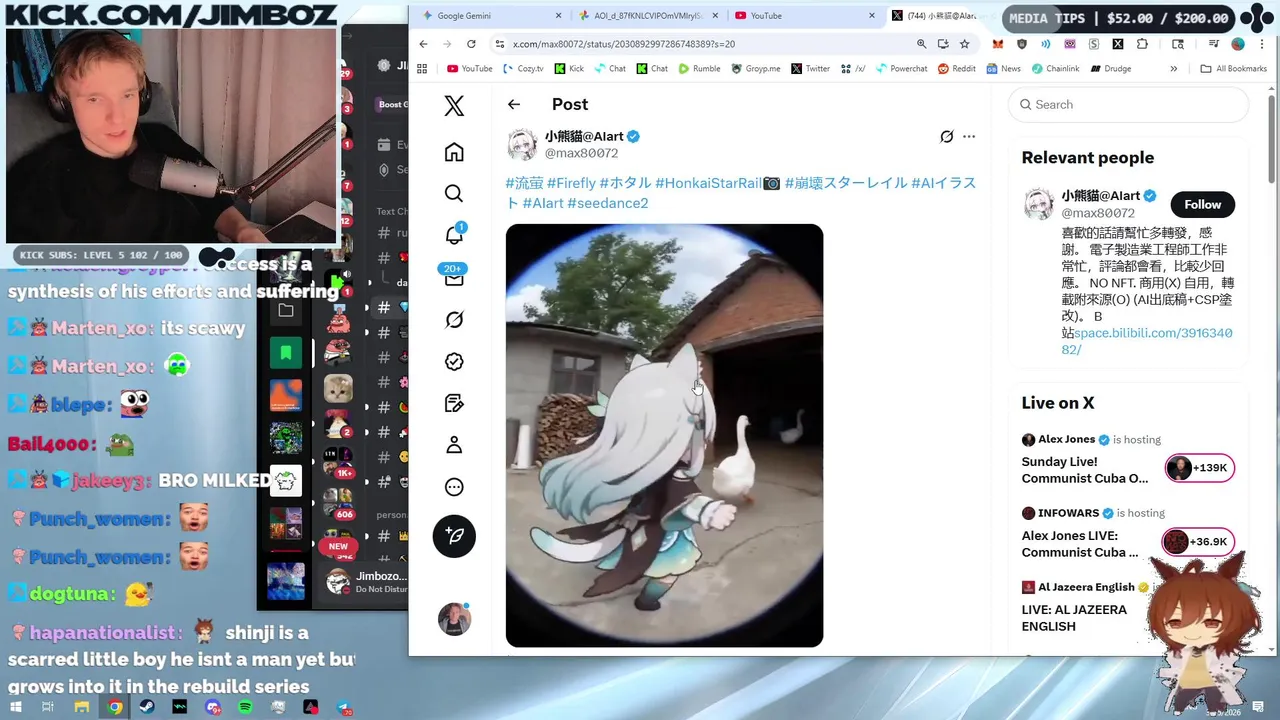Switch to Google Gemini tab
The image size is (1280, 720).
click(490, 16)
